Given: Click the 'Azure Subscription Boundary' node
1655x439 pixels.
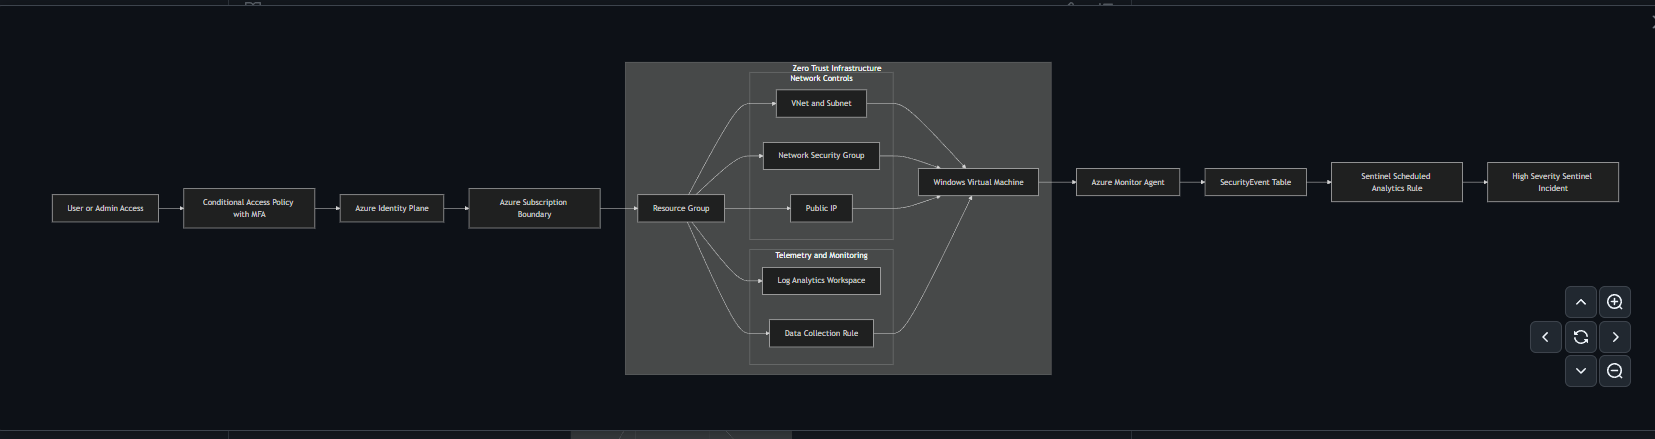Looking at the screenshot, I should (x=534, y=208).
